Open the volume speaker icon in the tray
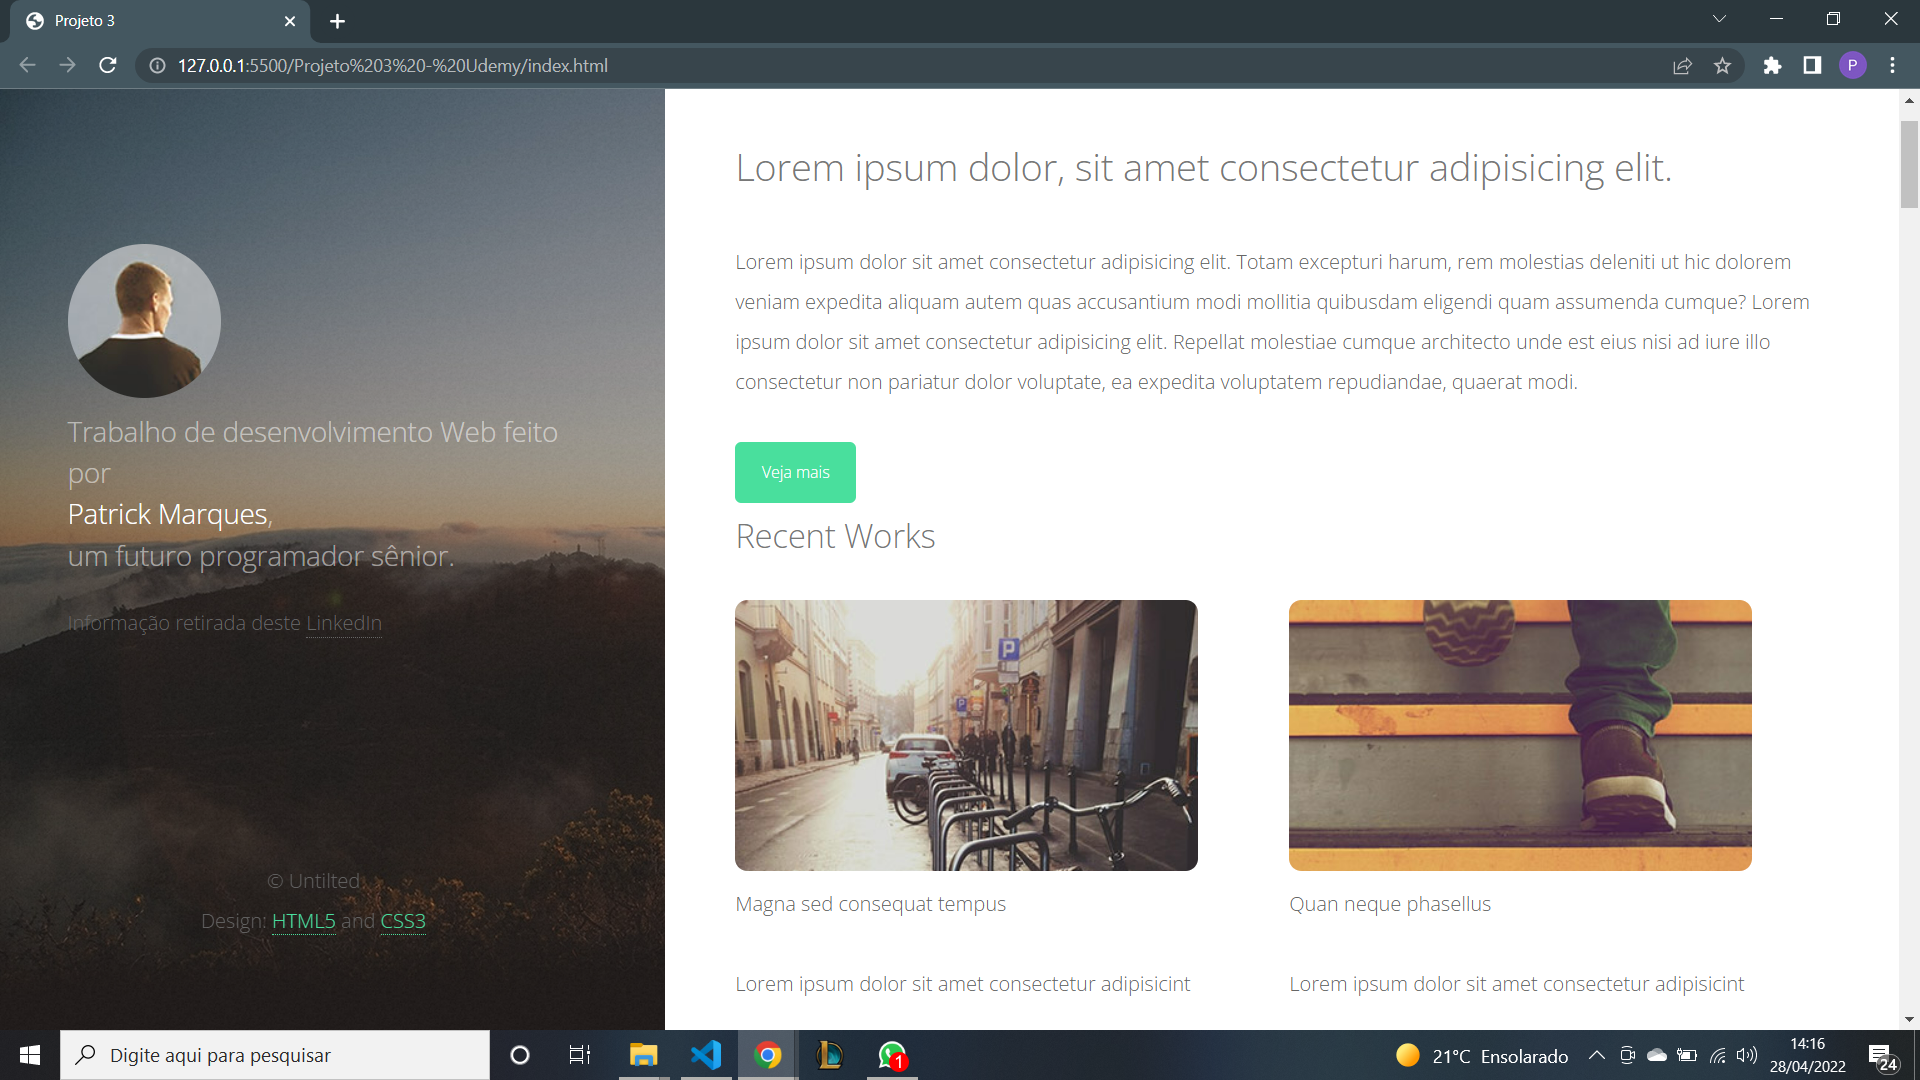Screen dimensions: 1920x1080 (x=1746, y=1055)
